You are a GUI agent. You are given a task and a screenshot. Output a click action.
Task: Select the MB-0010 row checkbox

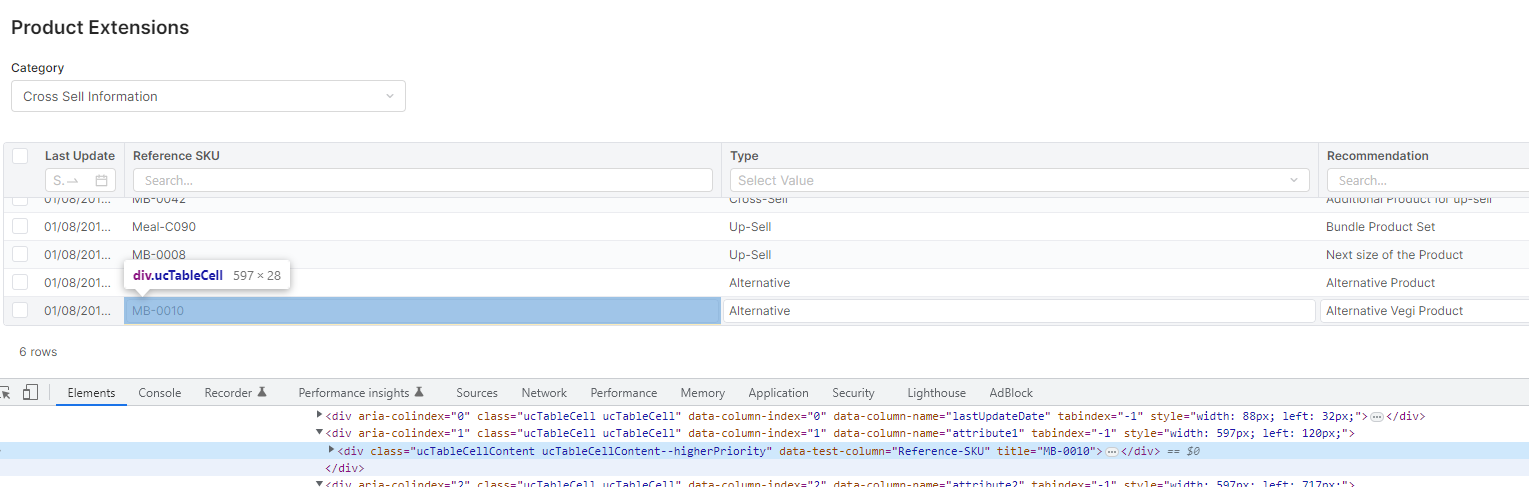click(20, 311)
